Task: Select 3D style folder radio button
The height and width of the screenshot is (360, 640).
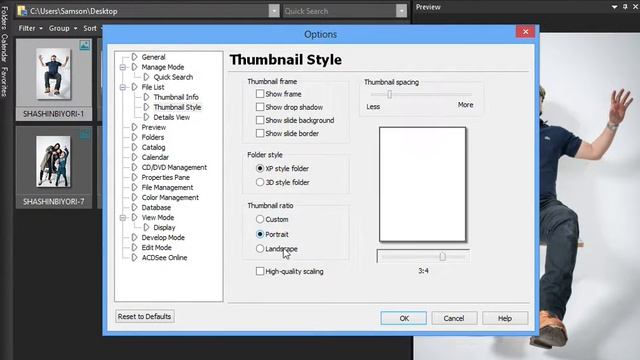Action: (260, 182)
